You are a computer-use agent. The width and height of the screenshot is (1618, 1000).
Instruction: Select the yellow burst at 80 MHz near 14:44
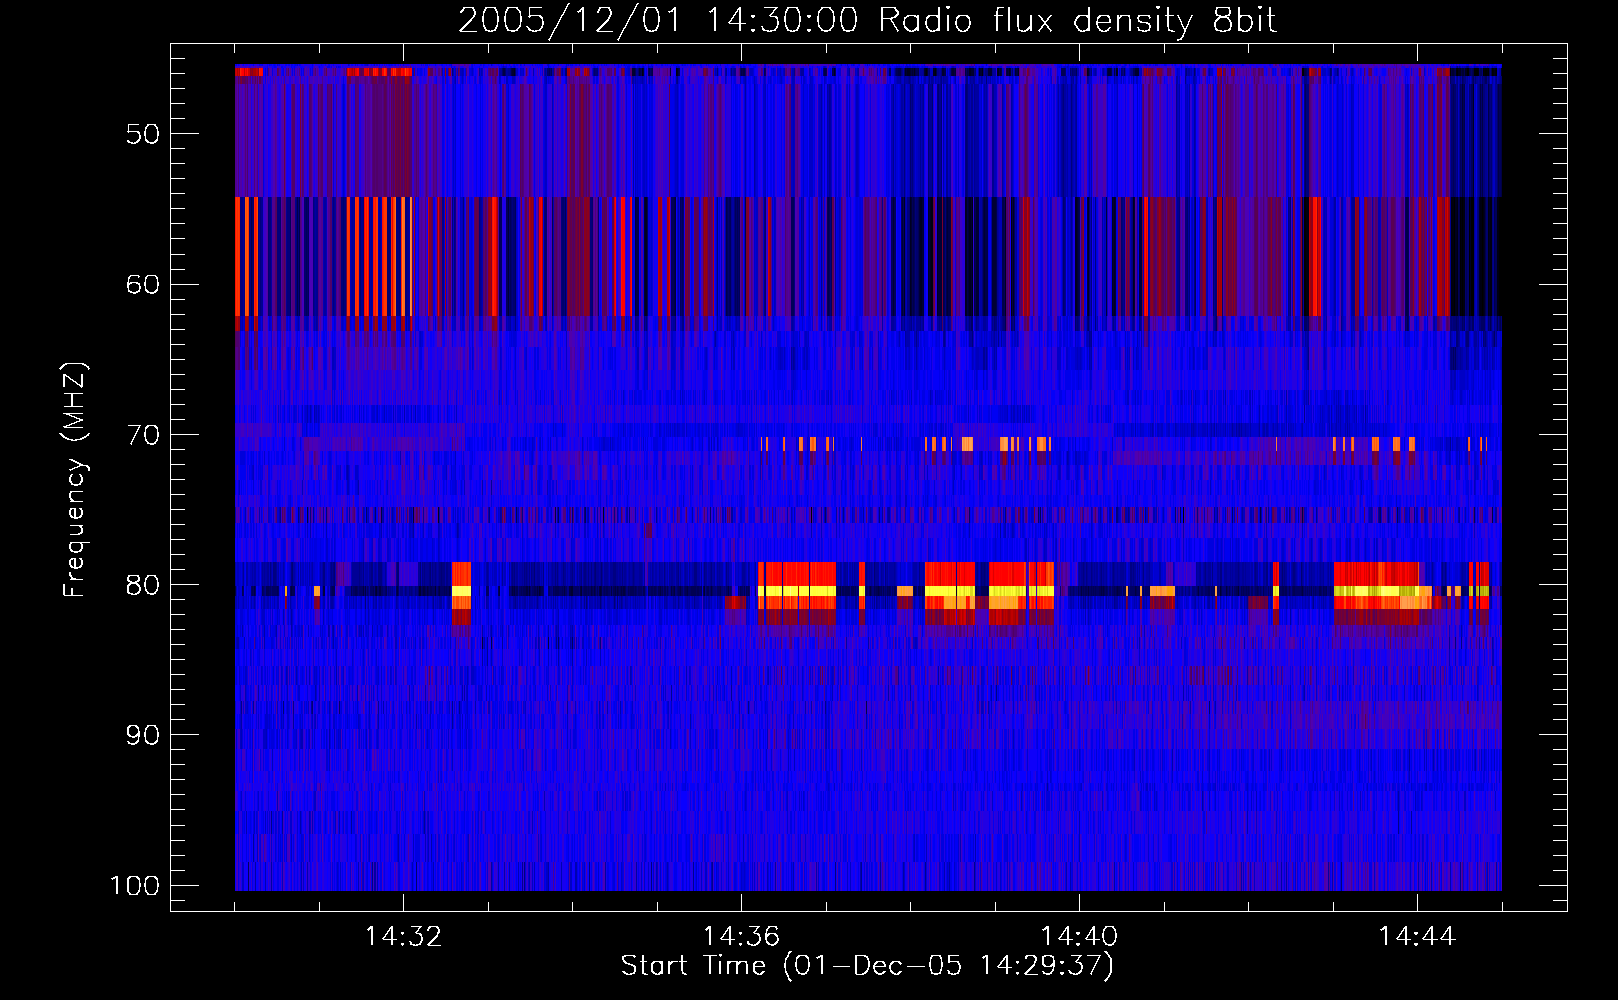pyautogui.click(x=1377, y=592)
